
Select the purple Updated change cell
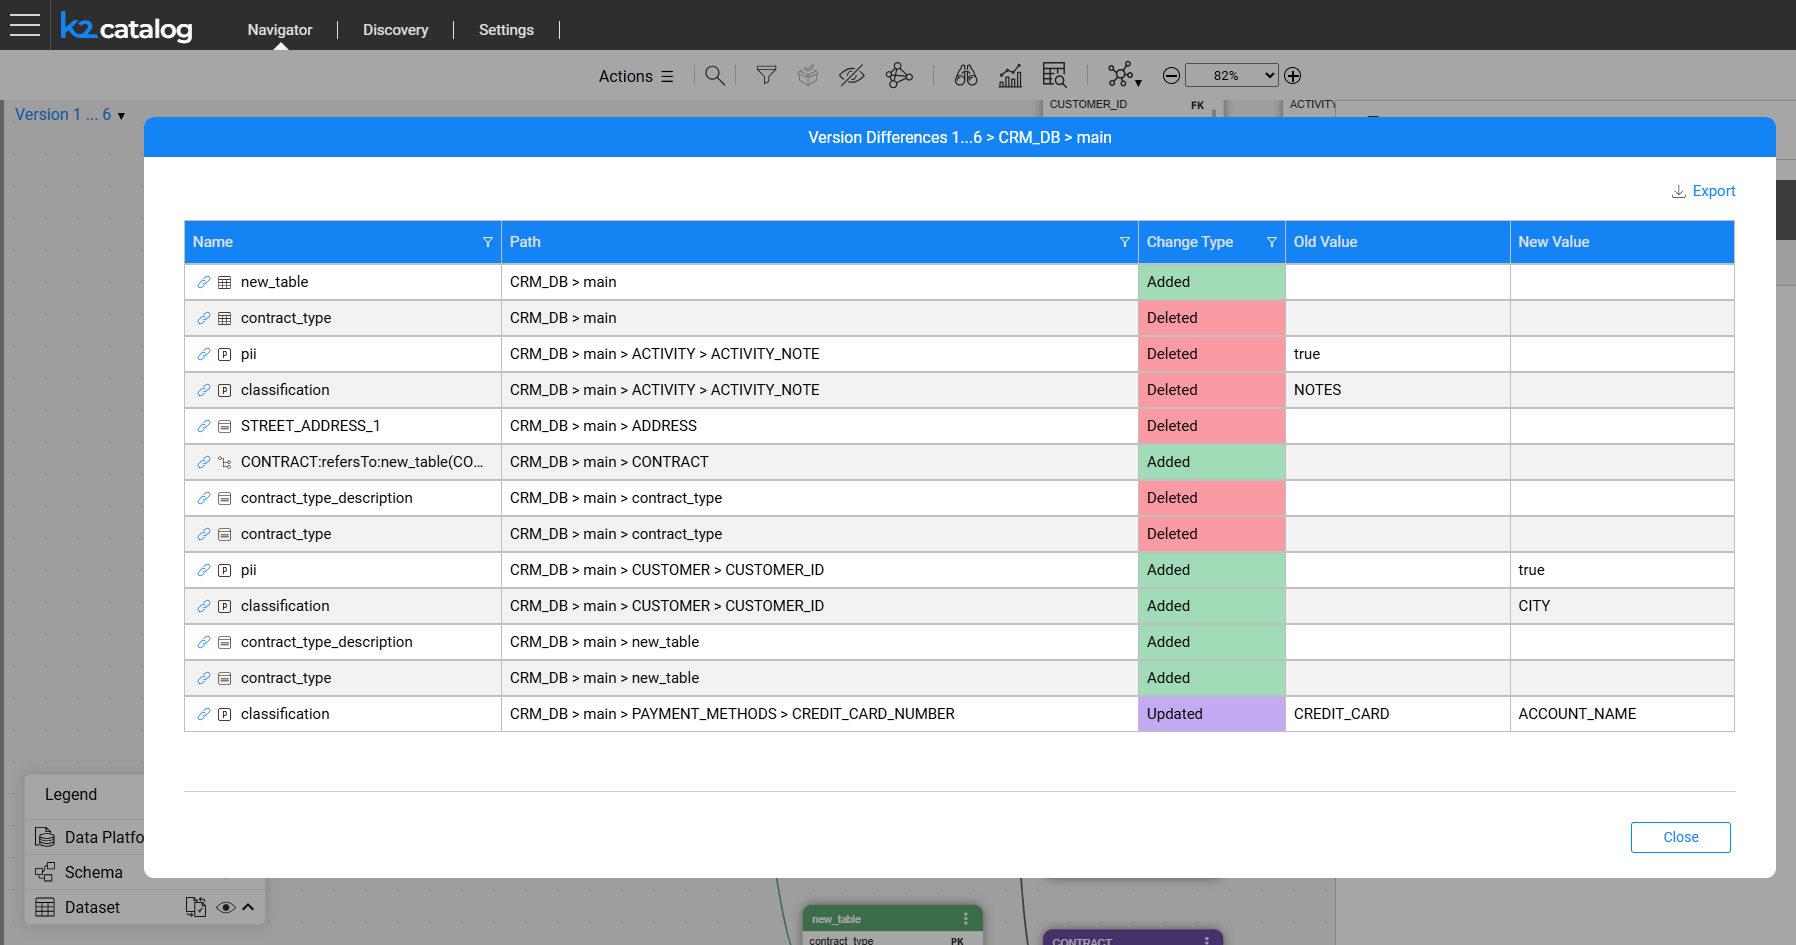click(1211, 714)
